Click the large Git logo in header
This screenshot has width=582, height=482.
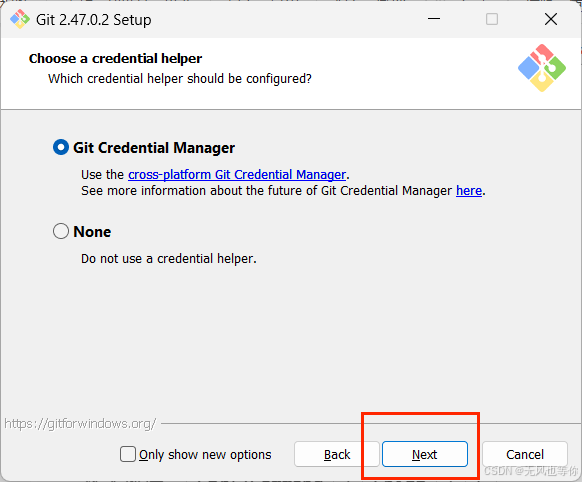click(x=542, y=68)
